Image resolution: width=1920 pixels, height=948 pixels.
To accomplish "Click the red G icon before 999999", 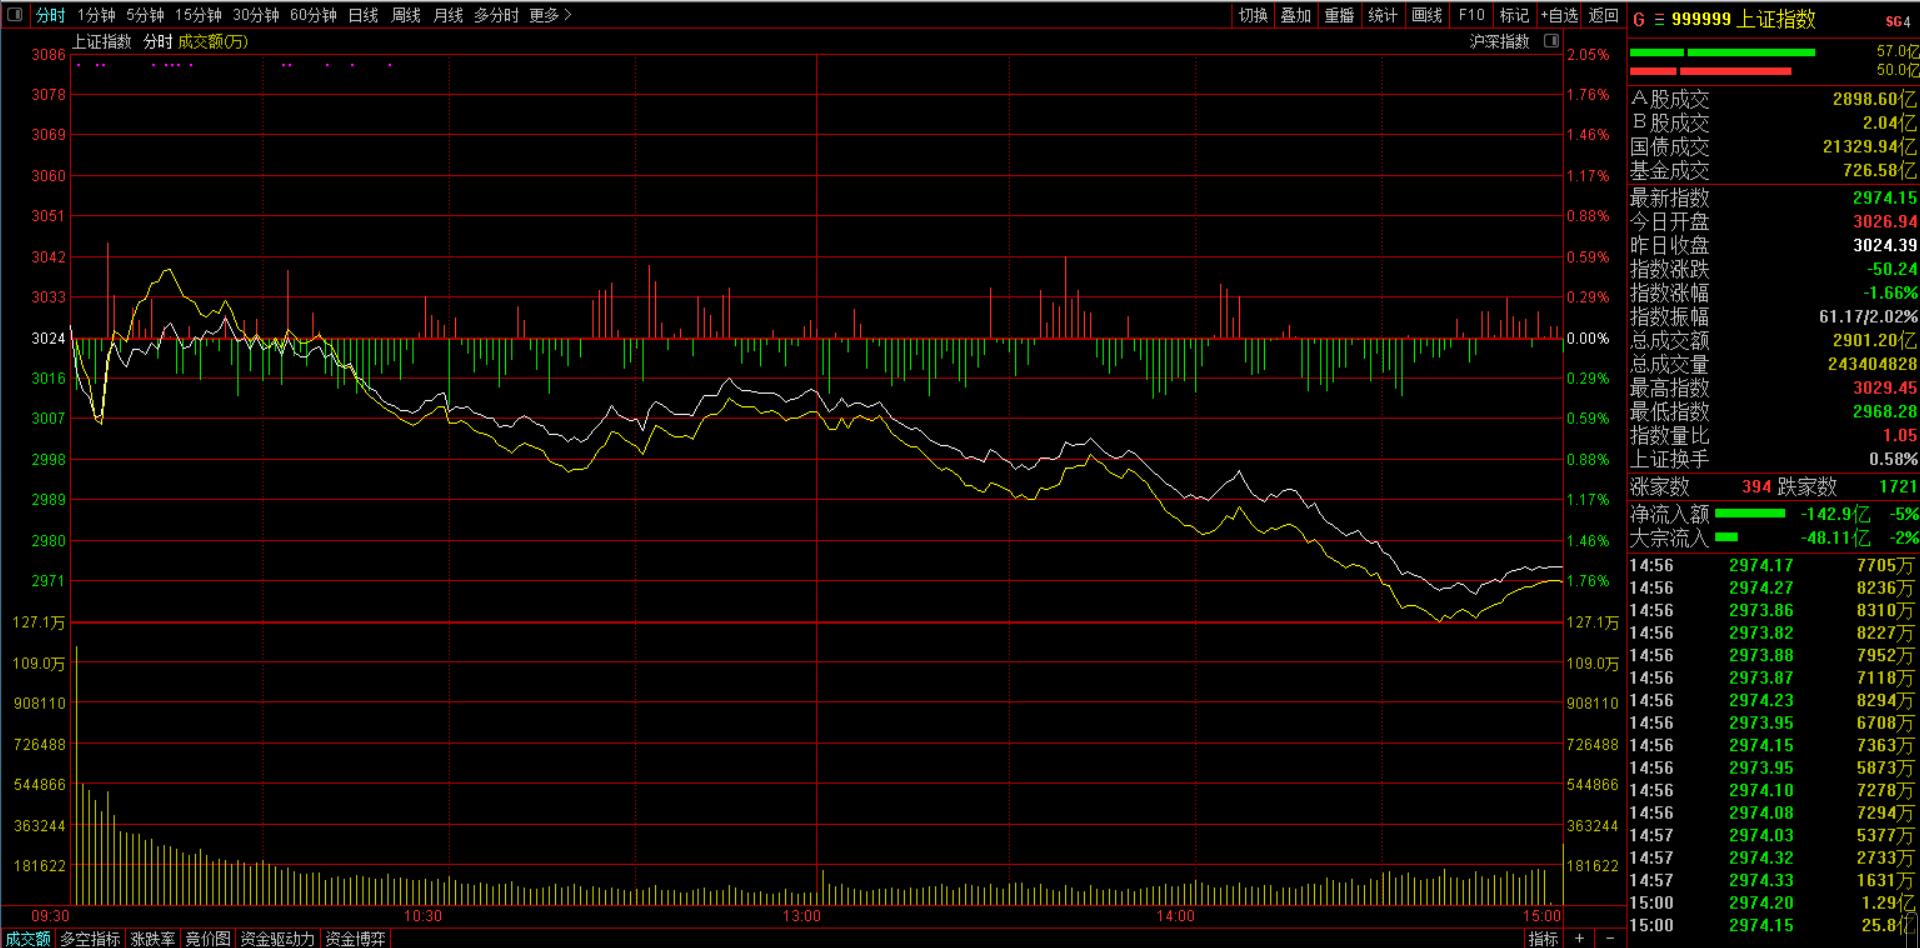I will [1638, 20].
